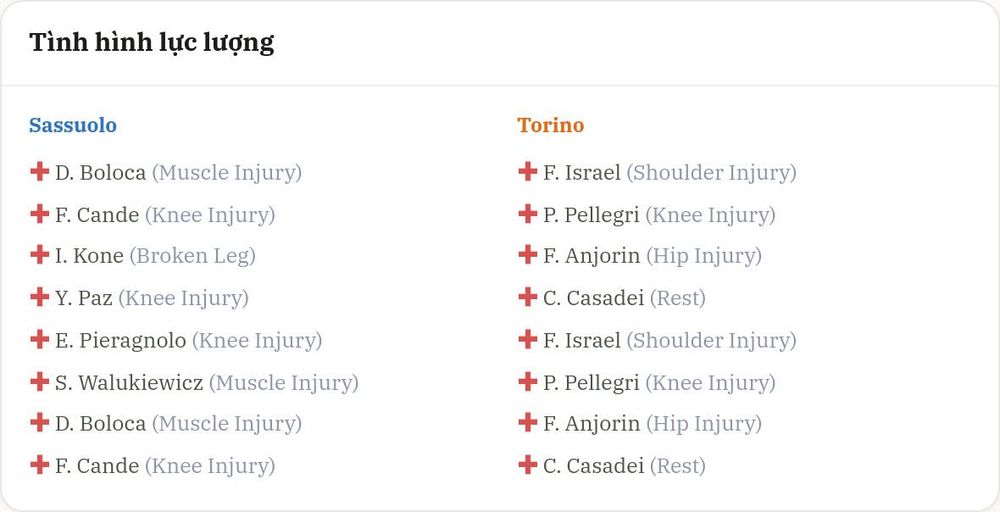Select player name Y. Paz
The width and height of the screenshot is (1000, 512).
tap(84, 298)
